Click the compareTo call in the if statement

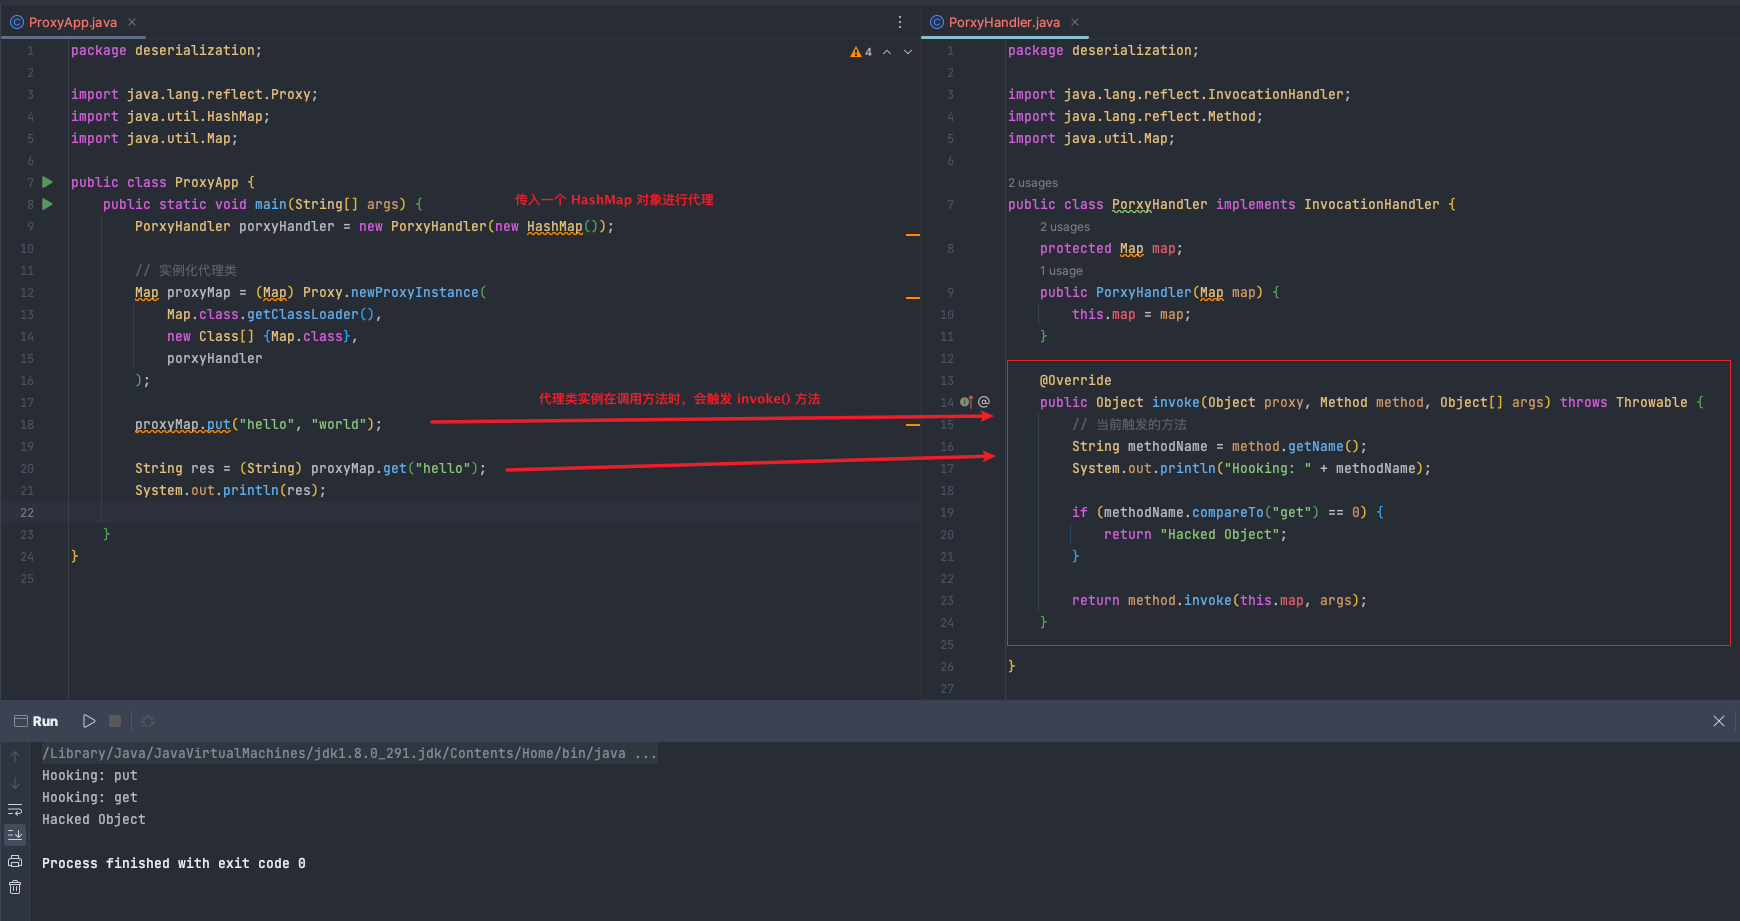[x=1228, y=513]
